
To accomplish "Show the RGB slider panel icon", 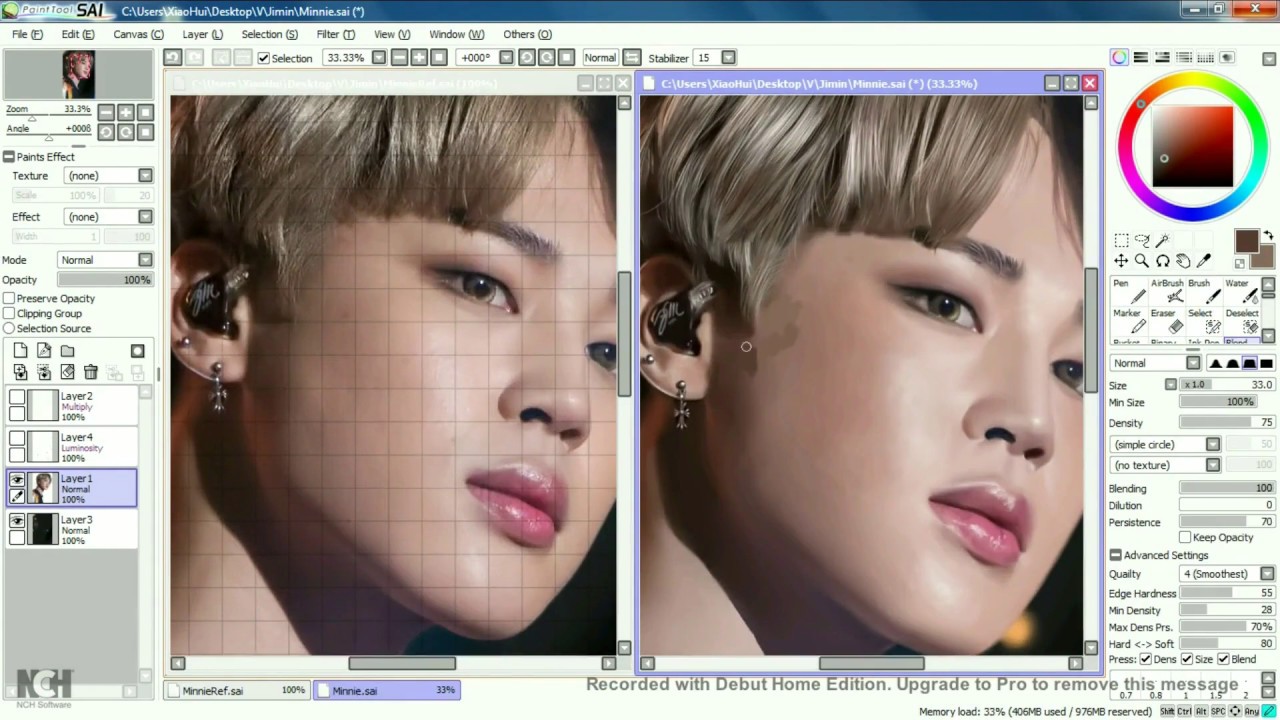I will tap(1141, 58).
